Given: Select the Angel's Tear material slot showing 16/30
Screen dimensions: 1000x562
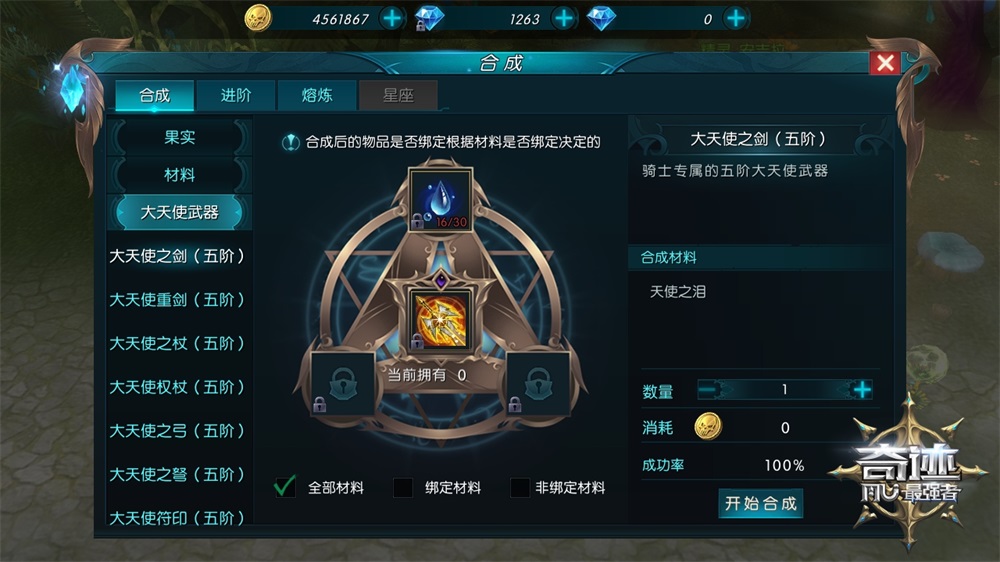Looking at the screenshot, I should (x=440, y=200).
